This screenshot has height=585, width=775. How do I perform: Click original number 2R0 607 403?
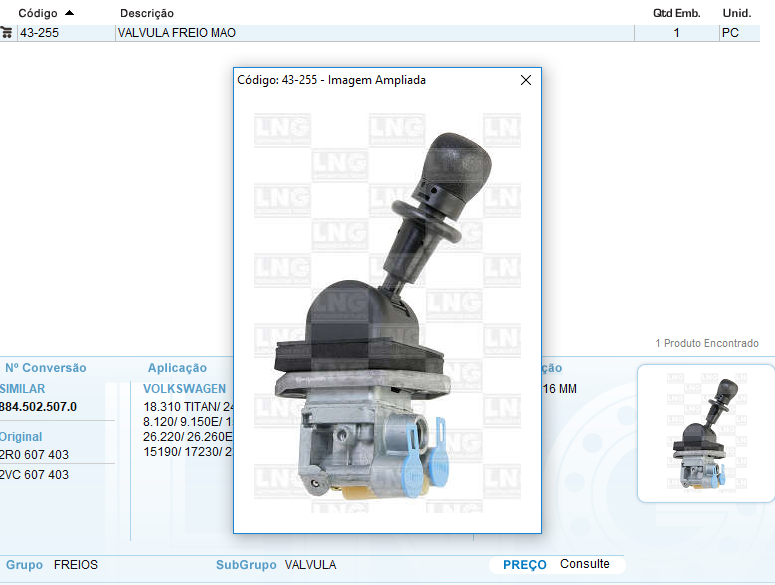click(x=35, y=455)
